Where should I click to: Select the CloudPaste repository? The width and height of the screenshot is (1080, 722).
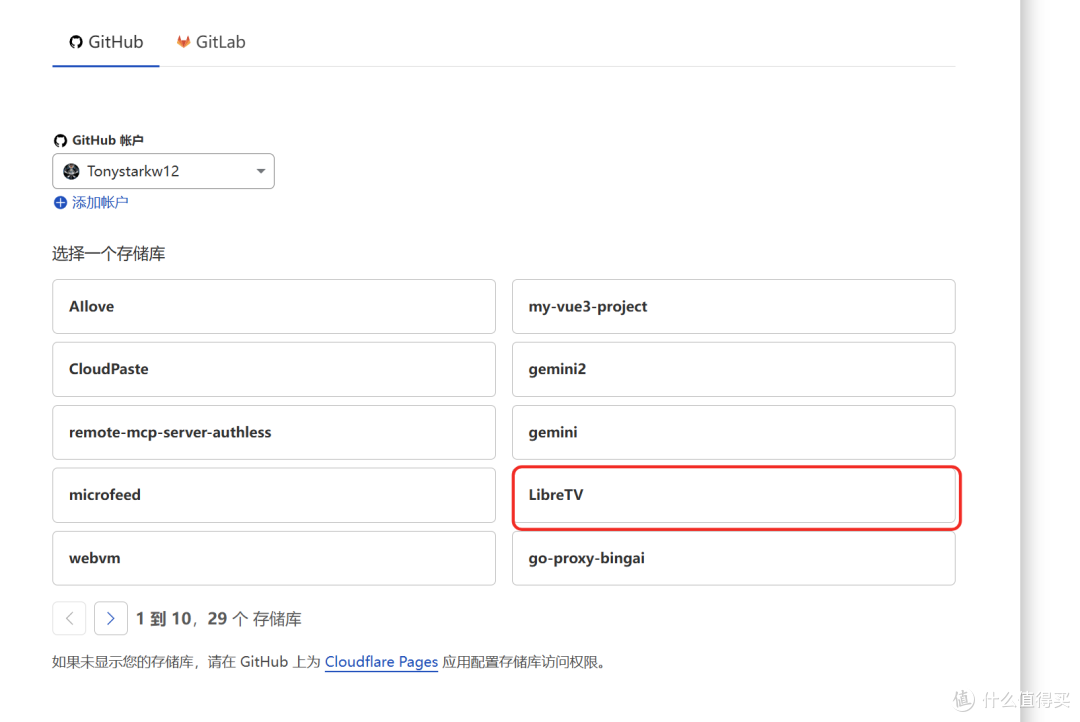[x=273, y=369]
